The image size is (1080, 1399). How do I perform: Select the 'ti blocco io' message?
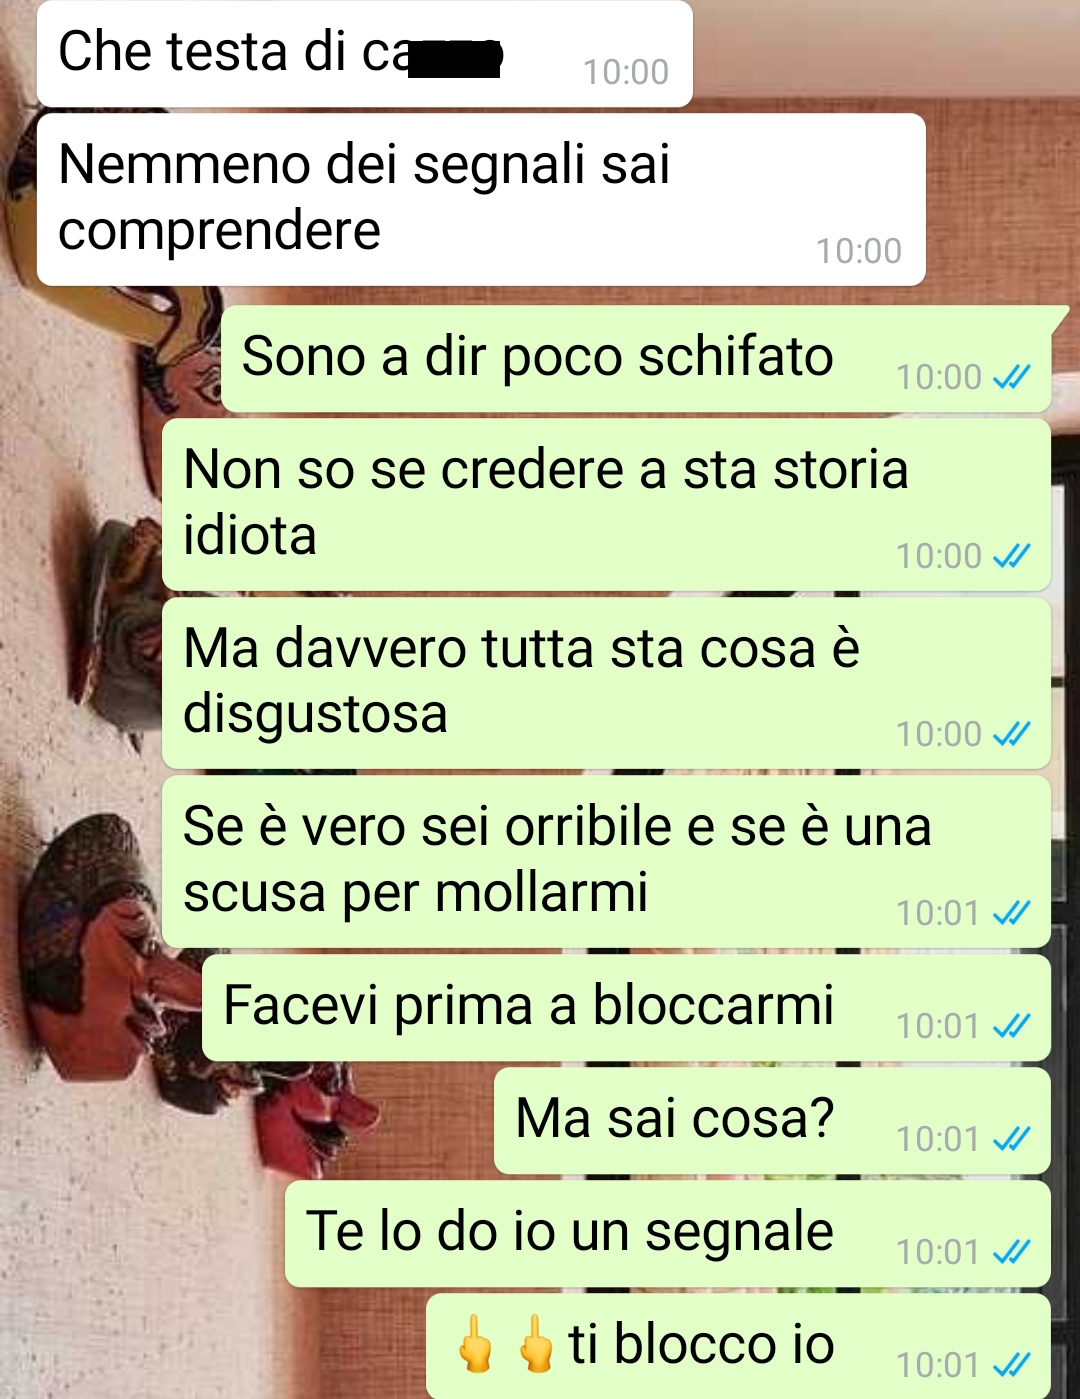pos(738,1346)
